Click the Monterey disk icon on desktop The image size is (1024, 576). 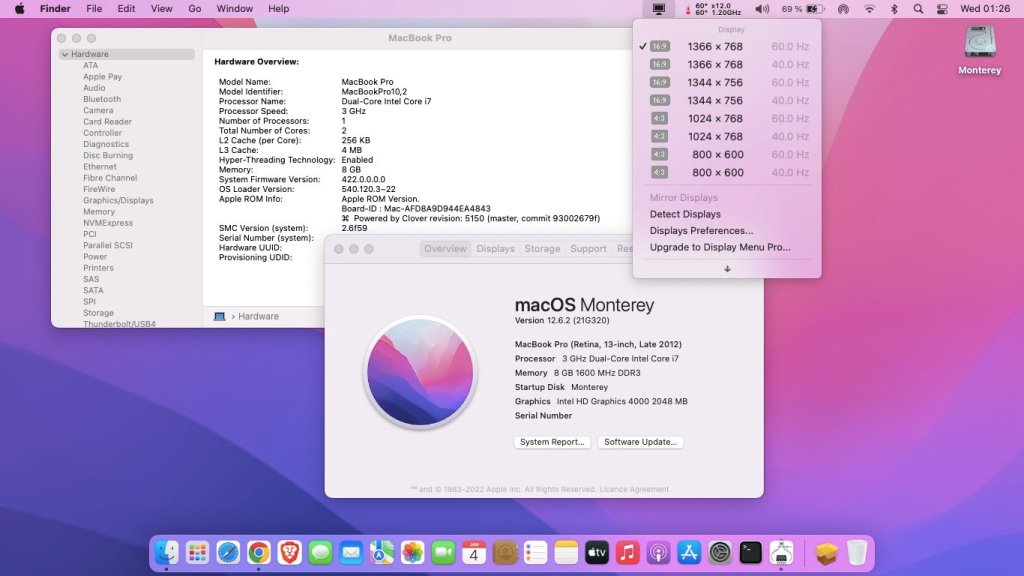(x=979, y=43)
